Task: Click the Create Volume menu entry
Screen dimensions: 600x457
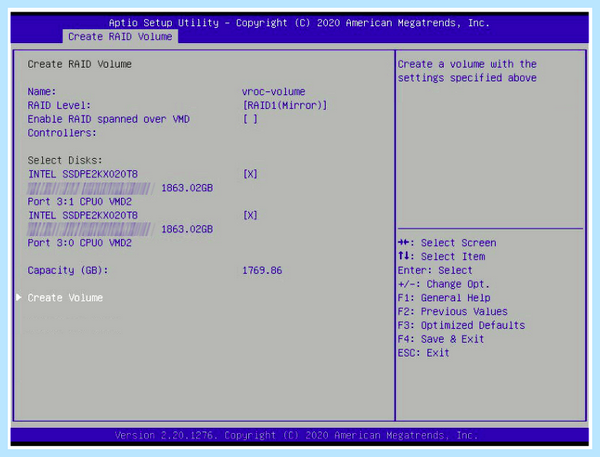Action: [65, 298]
